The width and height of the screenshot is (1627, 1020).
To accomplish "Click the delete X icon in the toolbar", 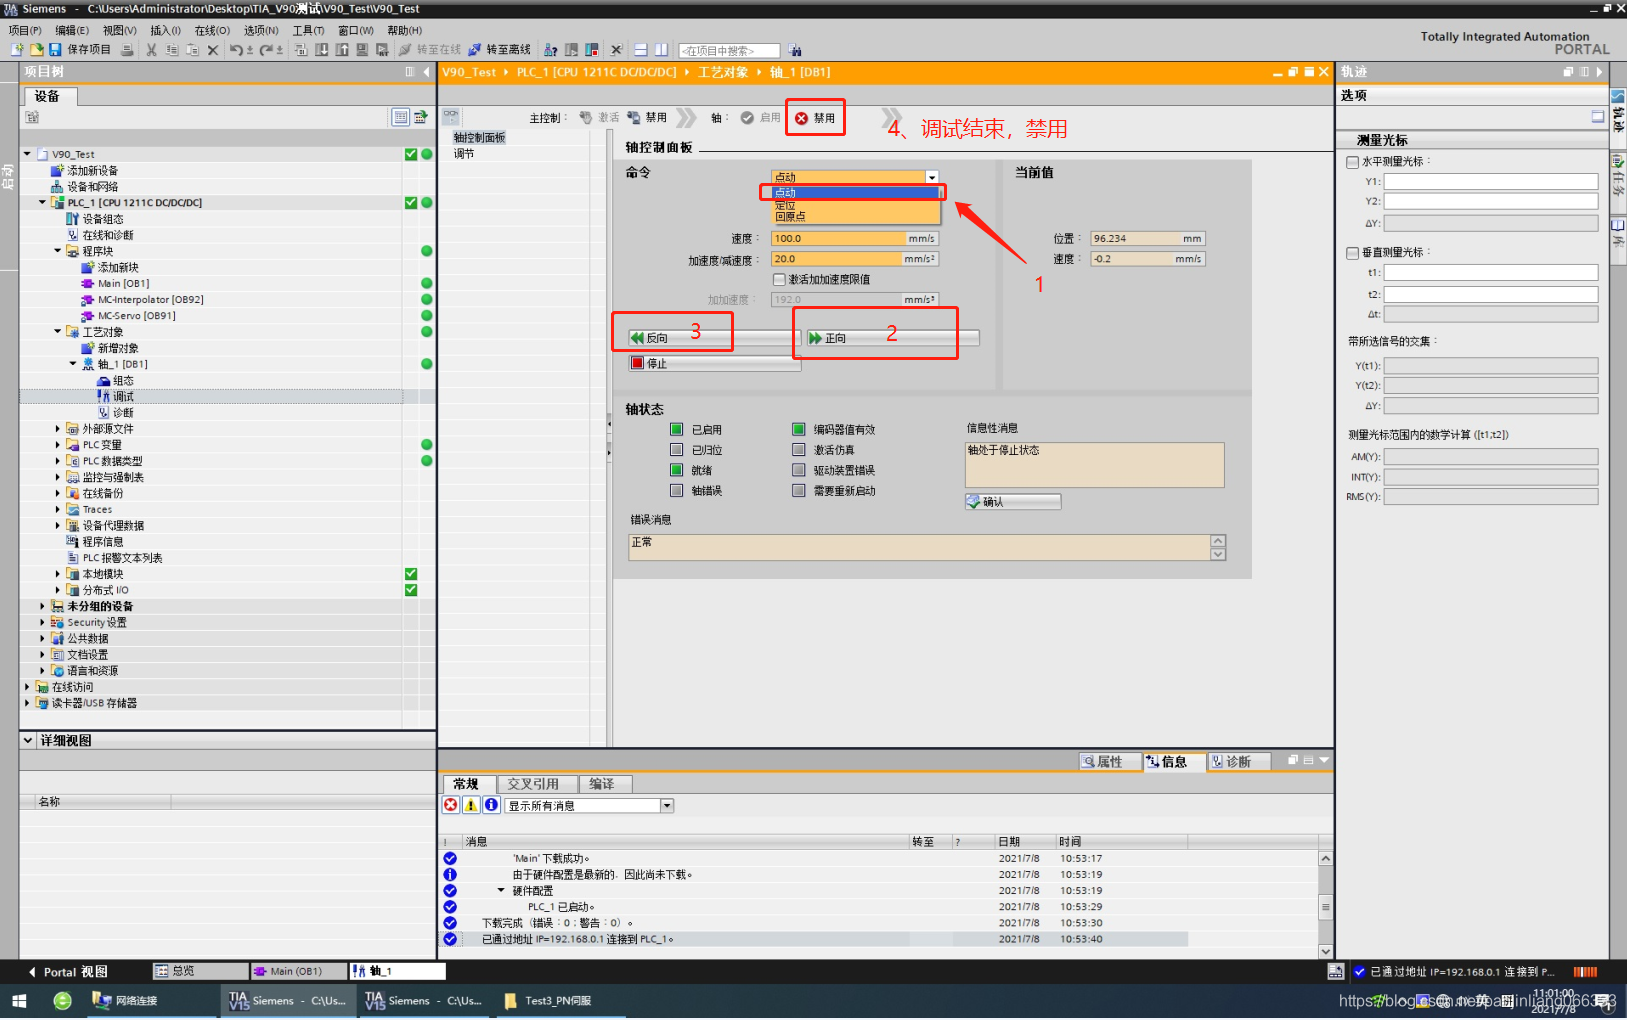I will coord(213,49).
